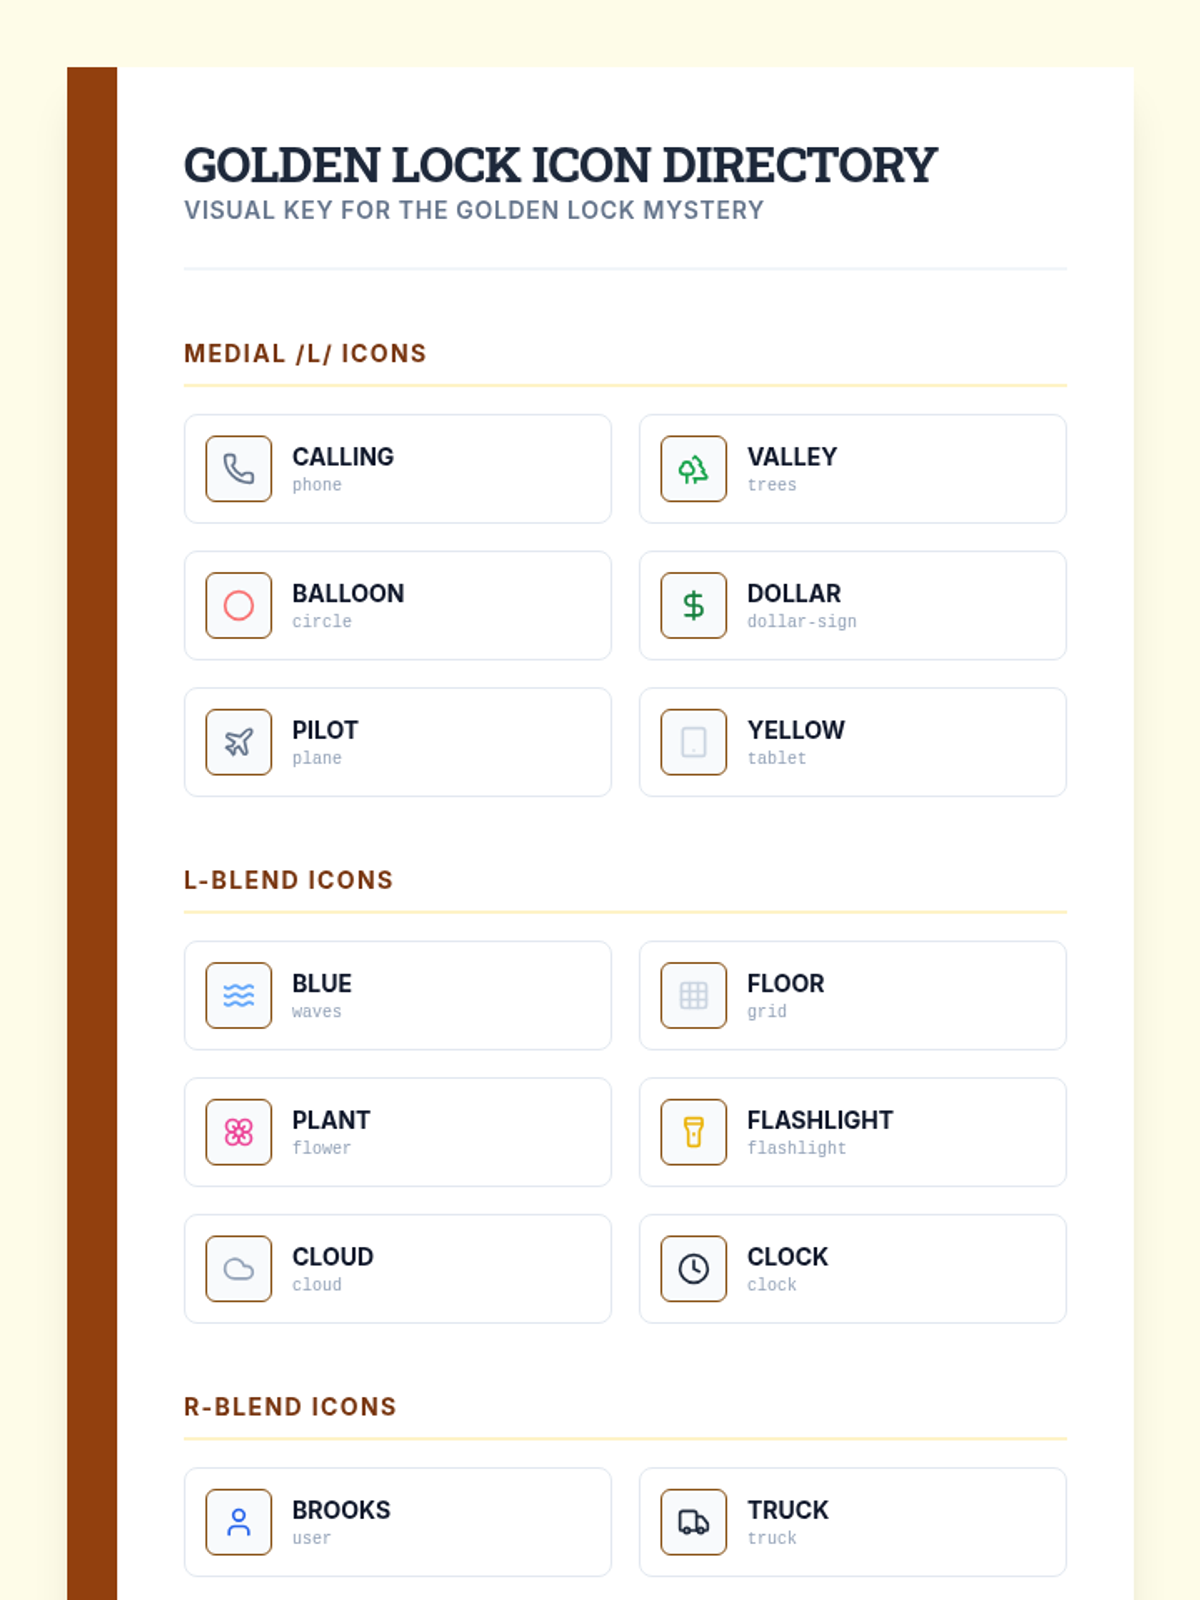Select the truck icon

(693, 1522)
